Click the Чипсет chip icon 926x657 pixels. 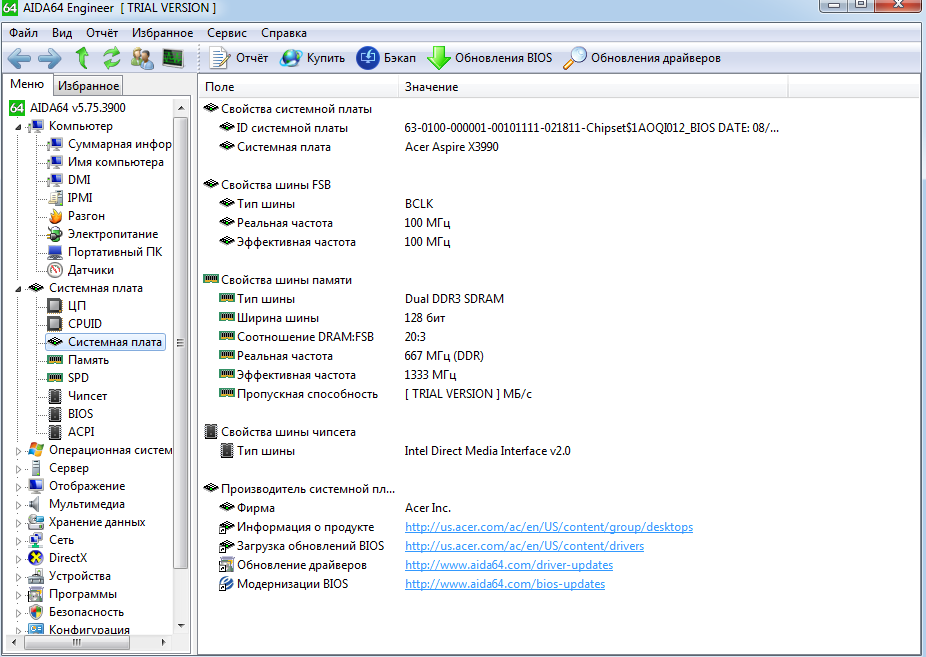55,396
